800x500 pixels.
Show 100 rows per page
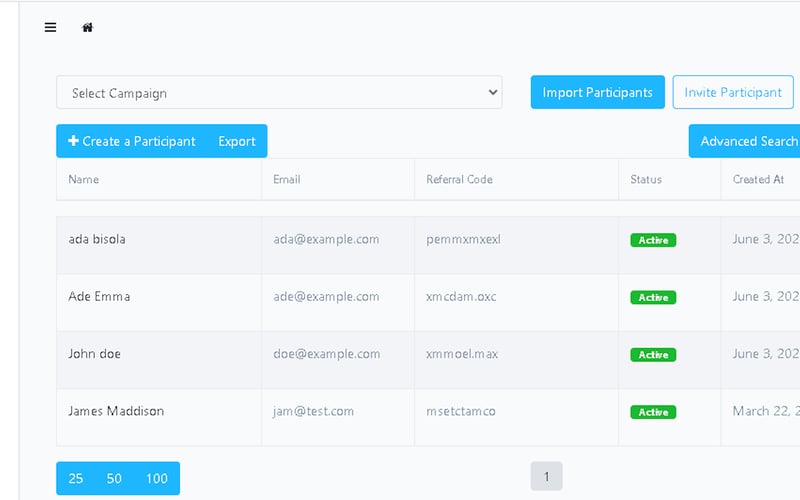[x=157, y=479]
